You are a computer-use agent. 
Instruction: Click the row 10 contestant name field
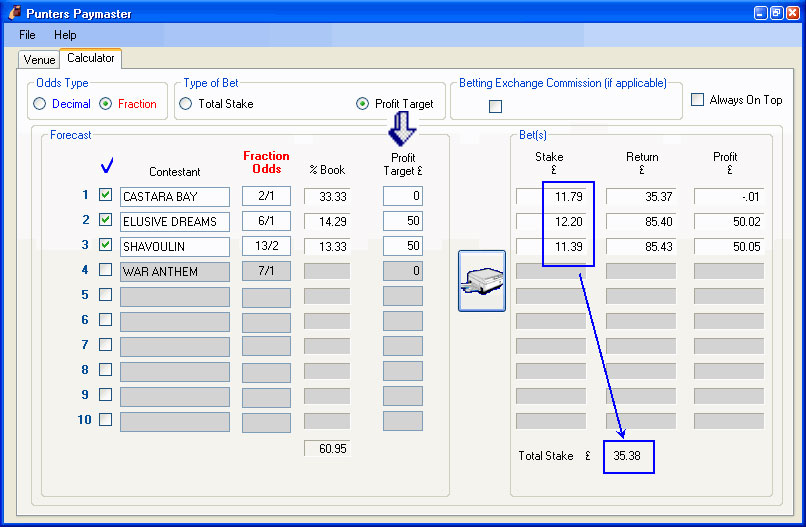tap(175, 422)
